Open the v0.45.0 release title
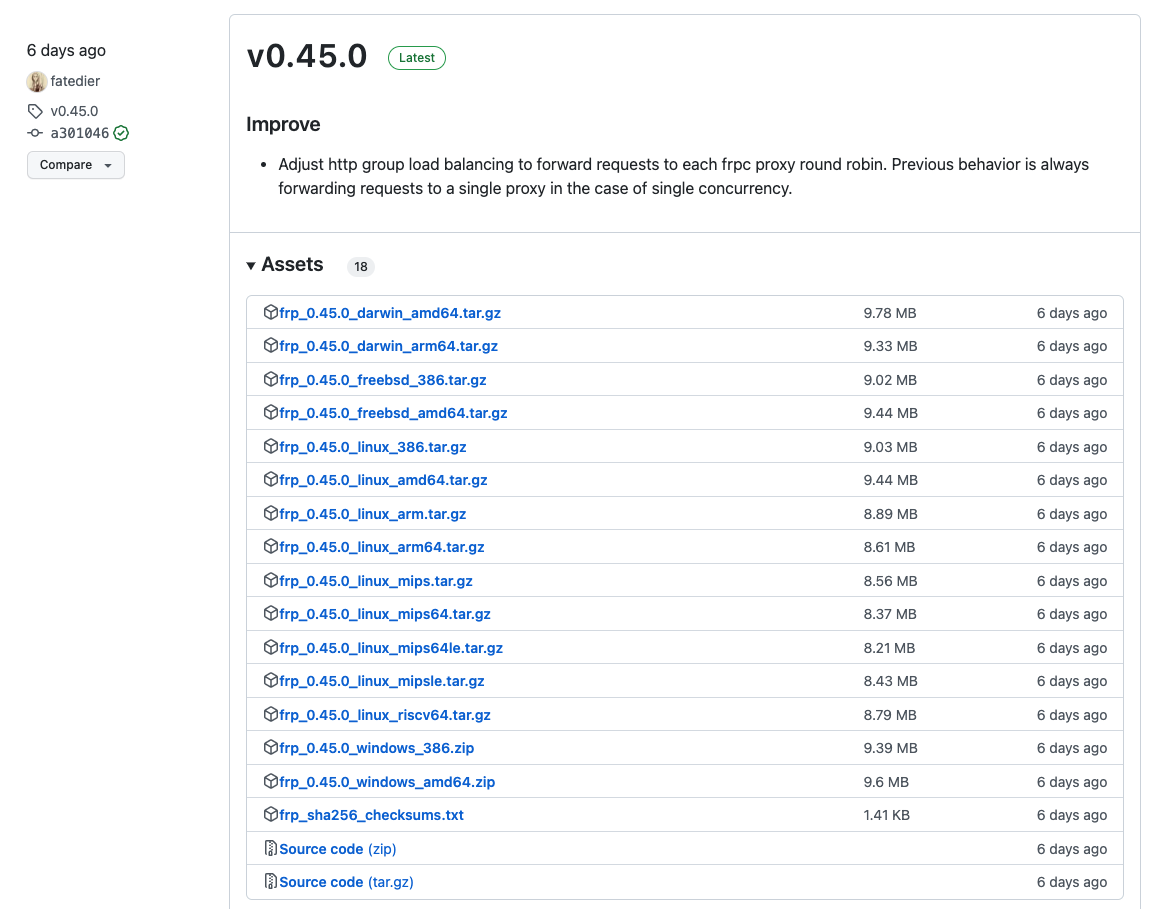The image size is (1172, 909). [x=307, y=57]
